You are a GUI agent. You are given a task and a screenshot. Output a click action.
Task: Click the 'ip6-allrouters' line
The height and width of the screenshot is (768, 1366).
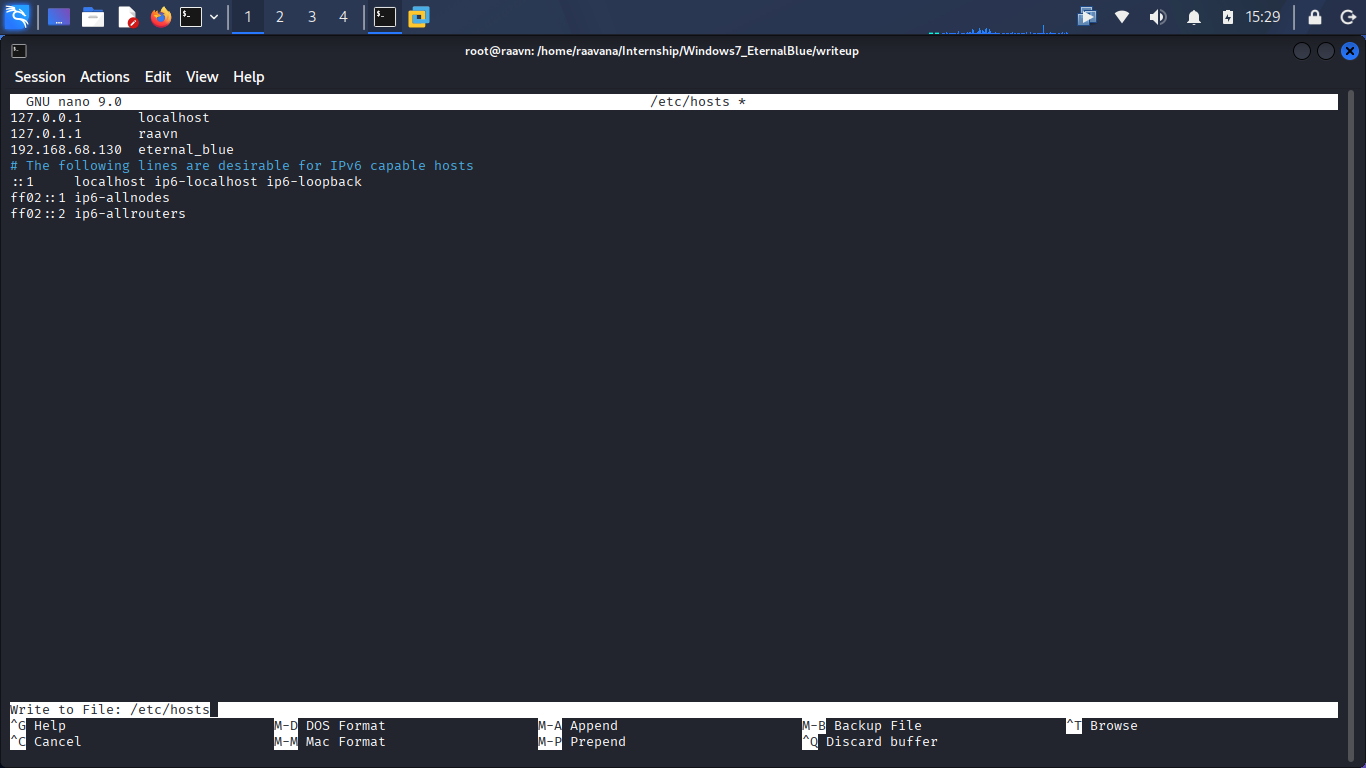click(x=98, y=214)
